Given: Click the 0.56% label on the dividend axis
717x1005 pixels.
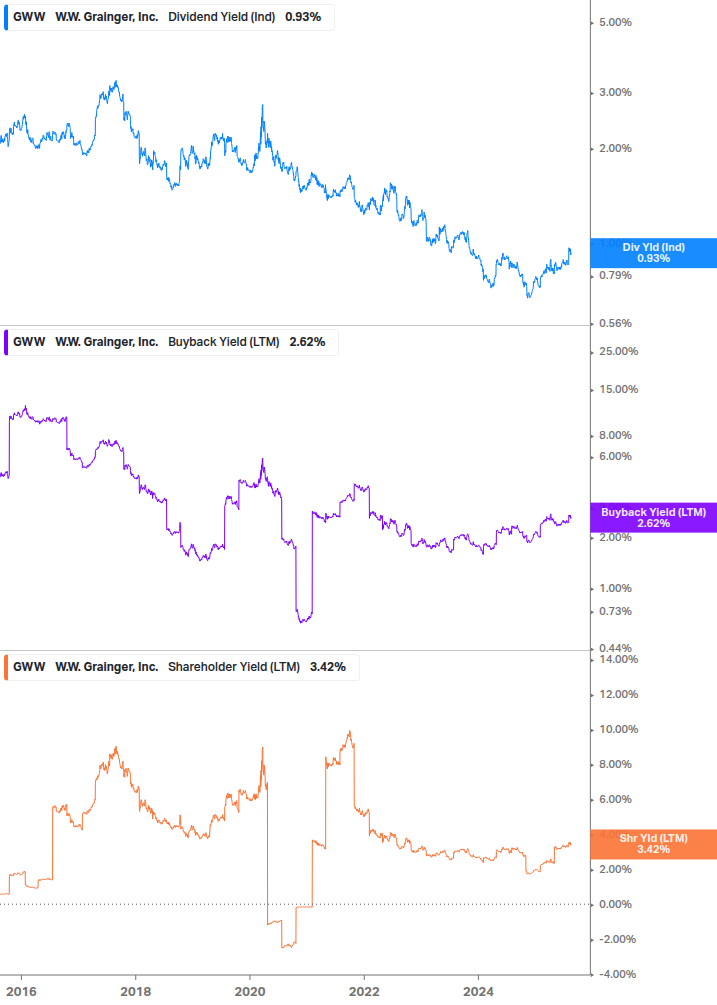Looking at the screenshot, I should [x=615, y=324].
